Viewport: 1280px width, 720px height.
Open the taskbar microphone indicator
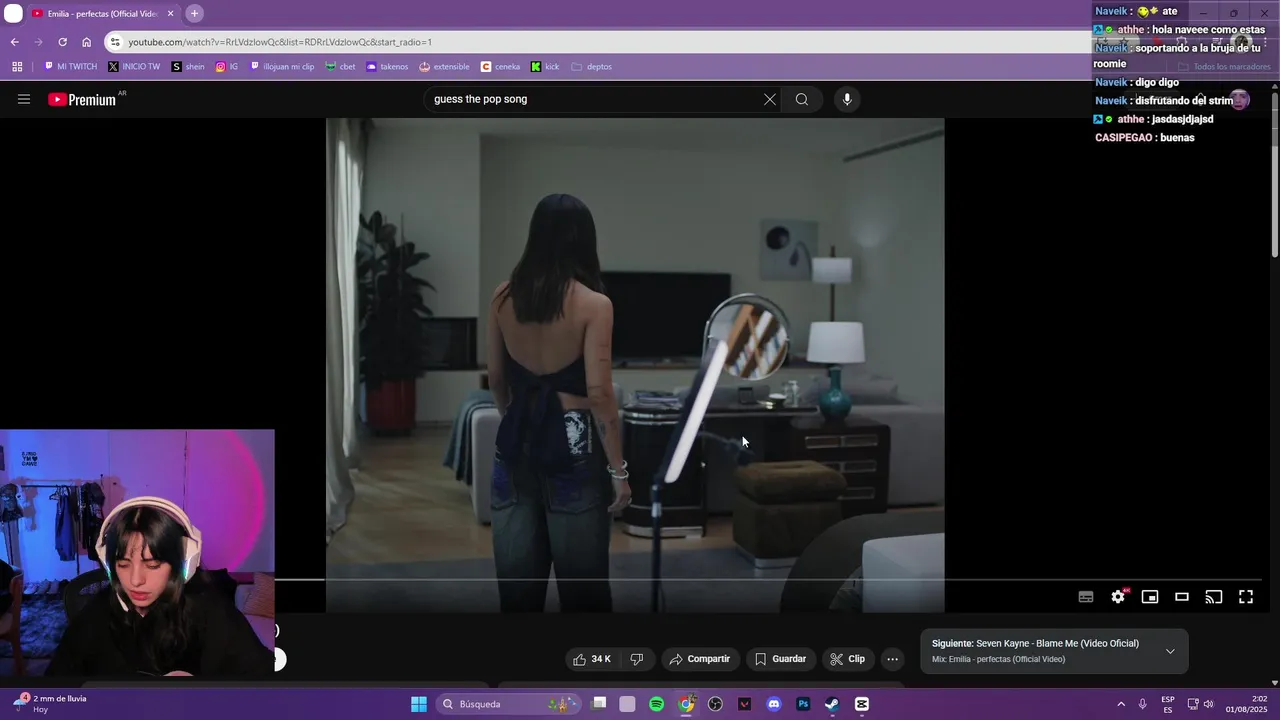coord(1142,704)
